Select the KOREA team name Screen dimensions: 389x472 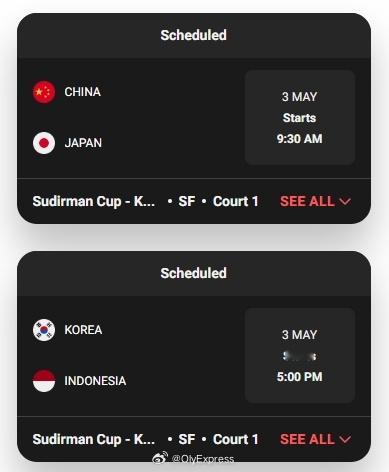point(83,330)
